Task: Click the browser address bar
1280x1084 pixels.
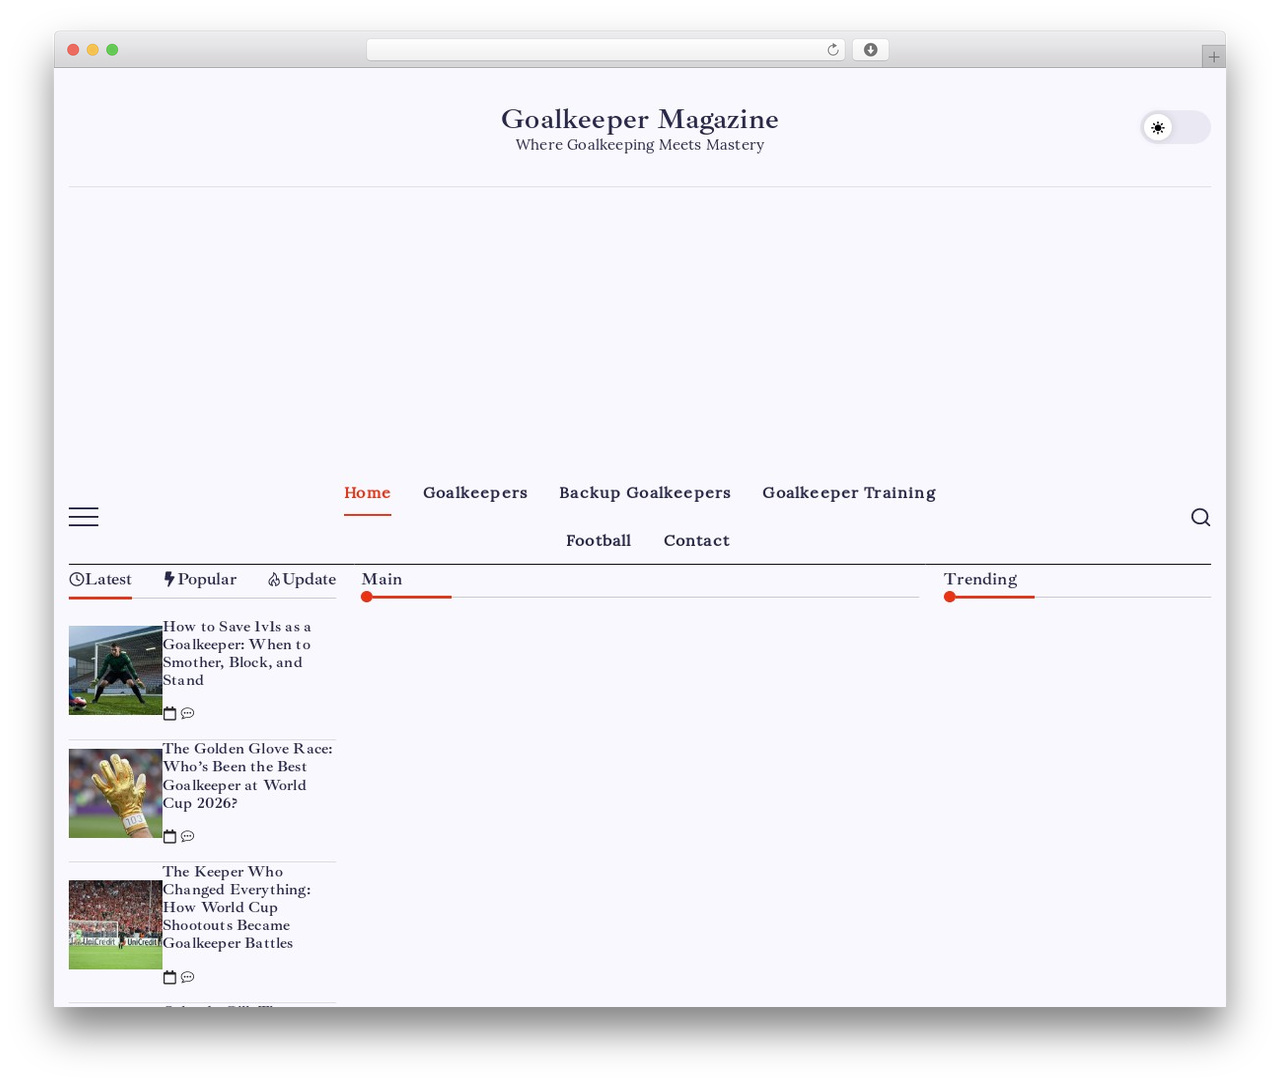Action: click(605, 50)
